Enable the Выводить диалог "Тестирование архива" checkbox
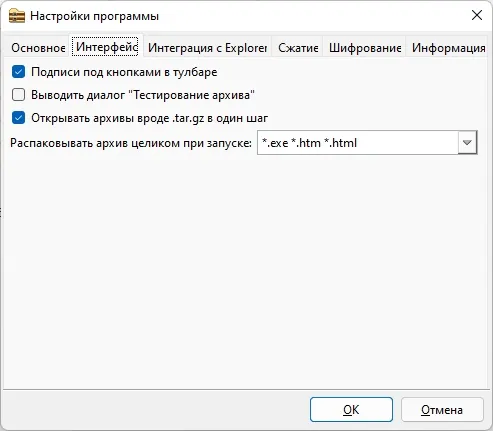493x431 pixels. 18,95
